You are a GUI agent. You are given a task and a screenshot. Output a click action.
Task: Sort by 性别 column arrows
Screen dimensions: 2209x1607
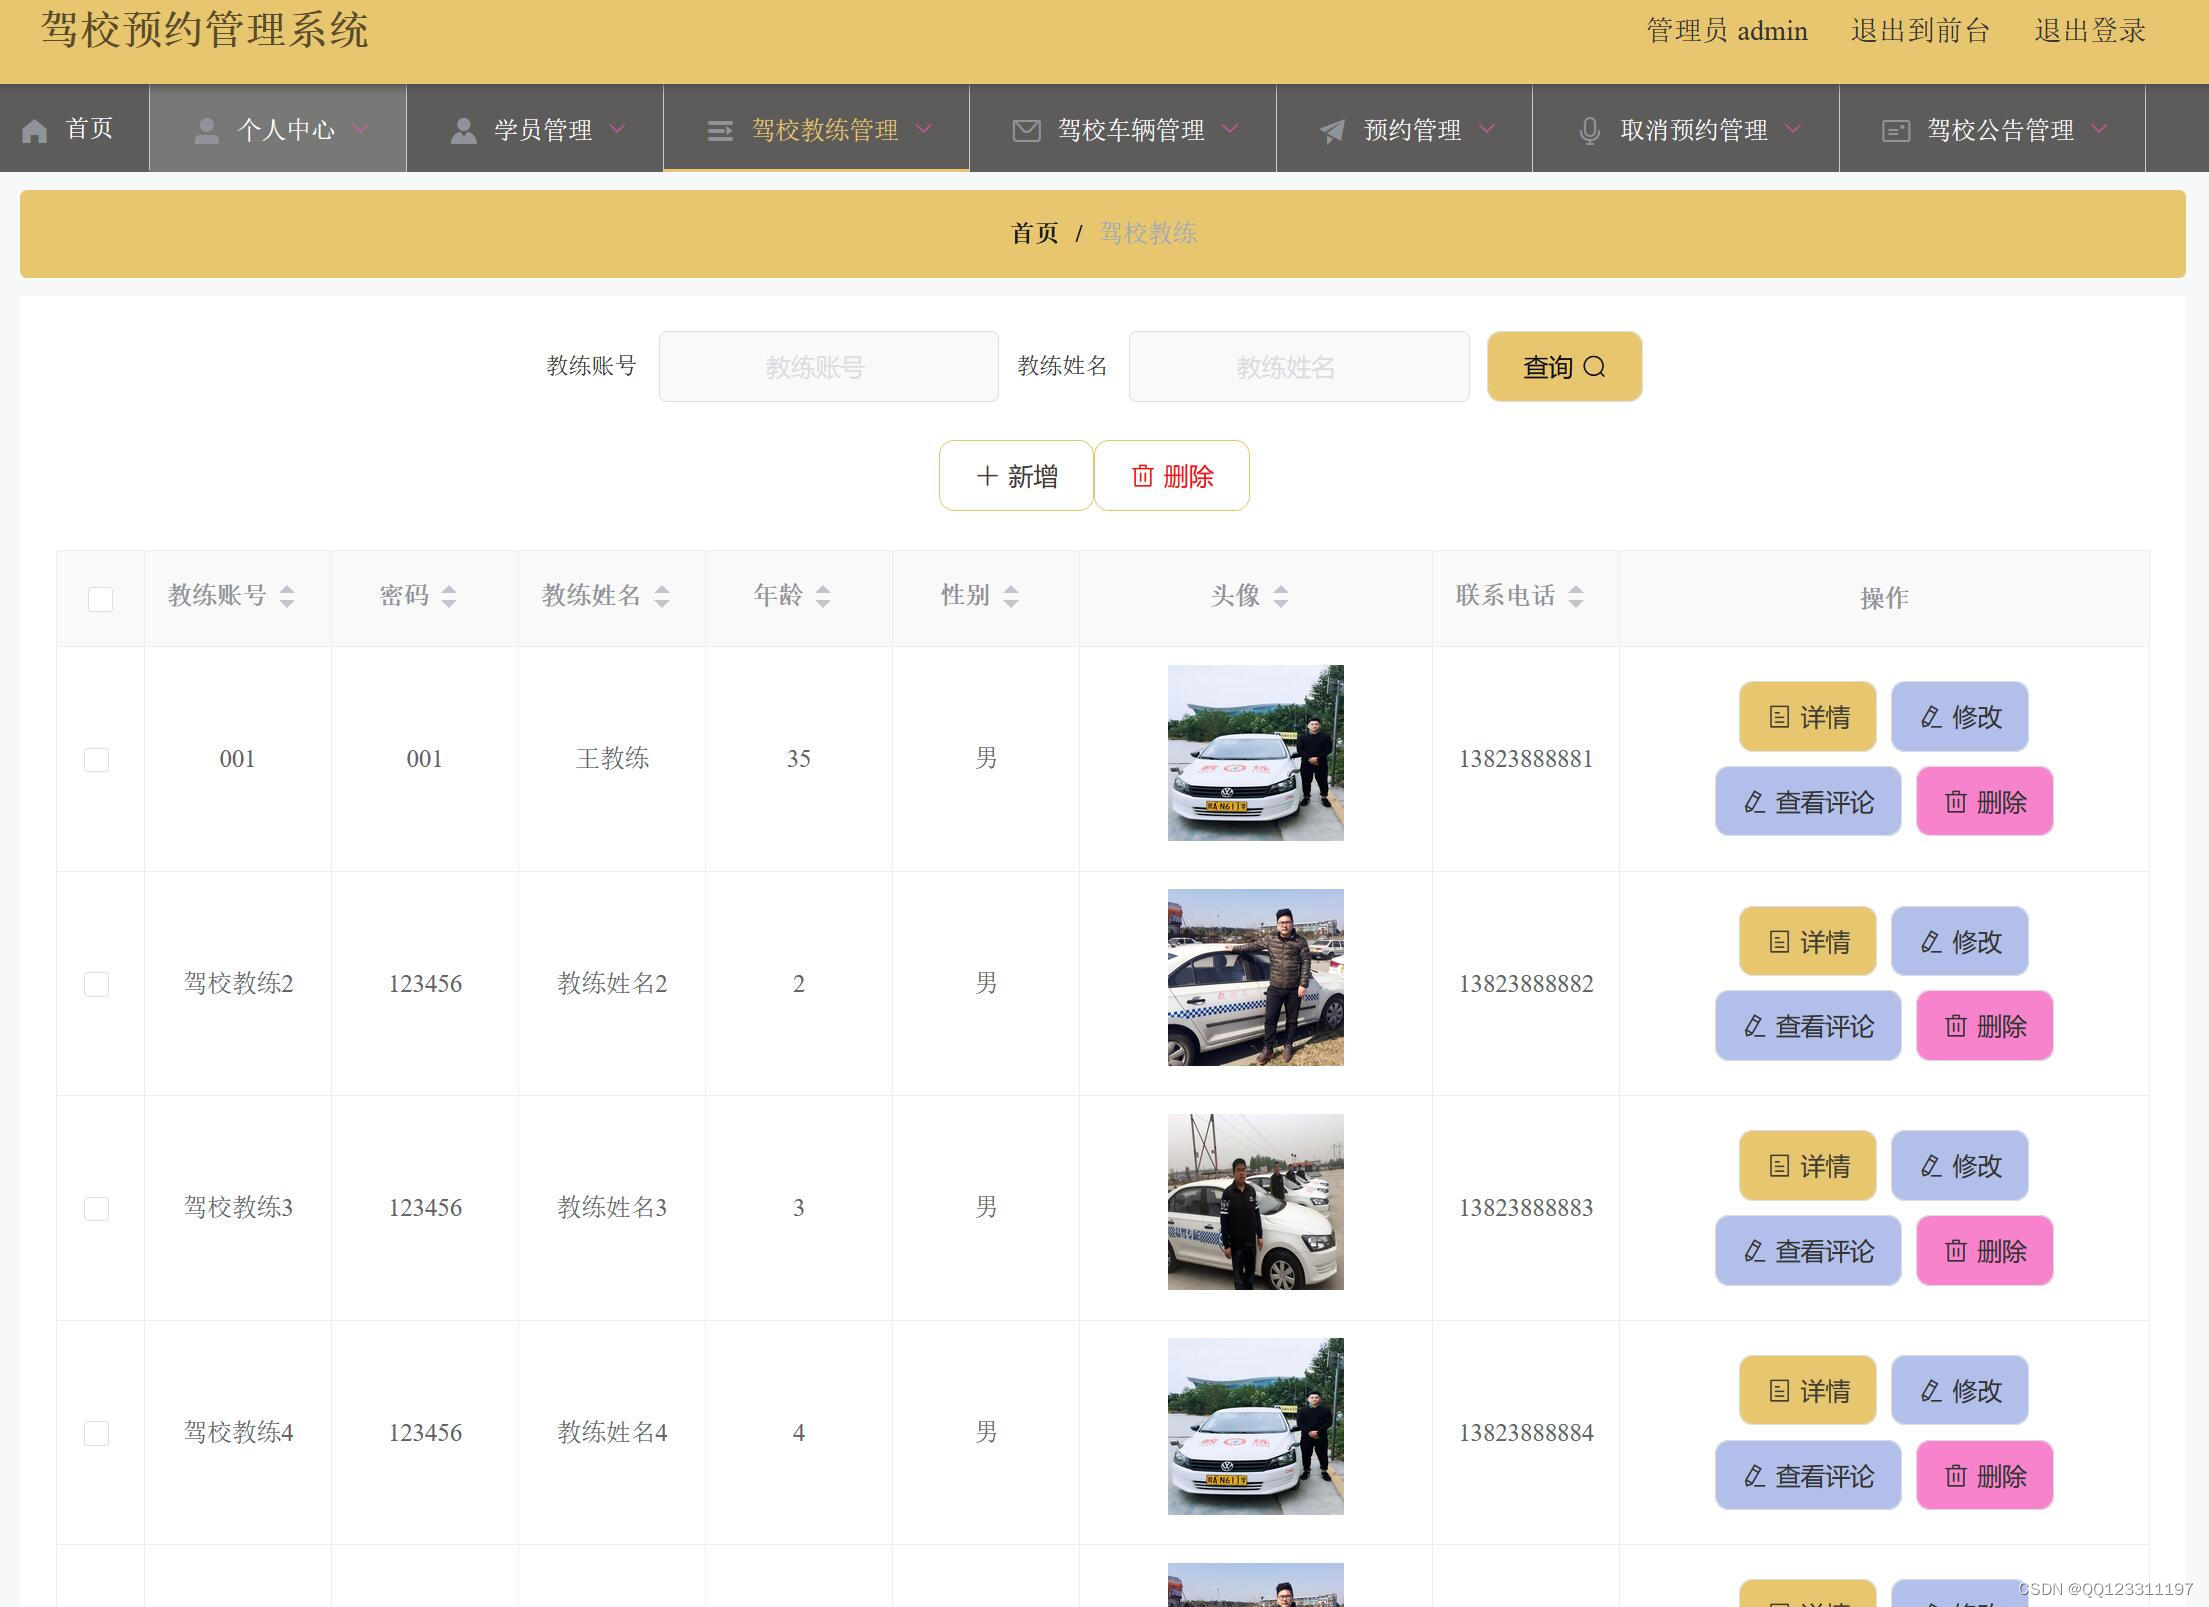(x=1011, y=597)
